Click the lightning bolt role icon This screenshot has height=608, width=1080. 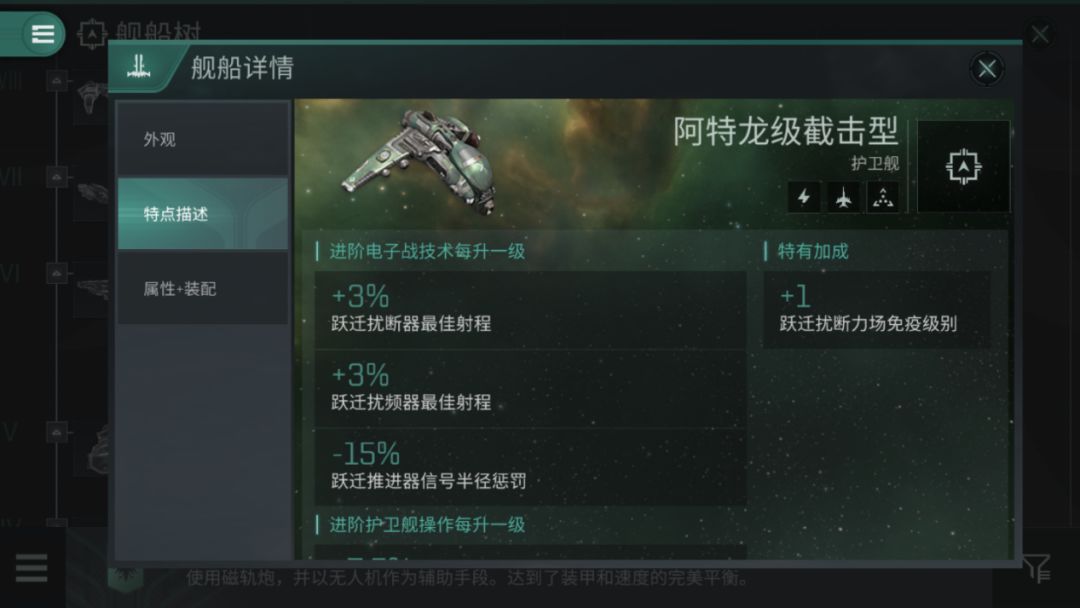coord(804,198)
